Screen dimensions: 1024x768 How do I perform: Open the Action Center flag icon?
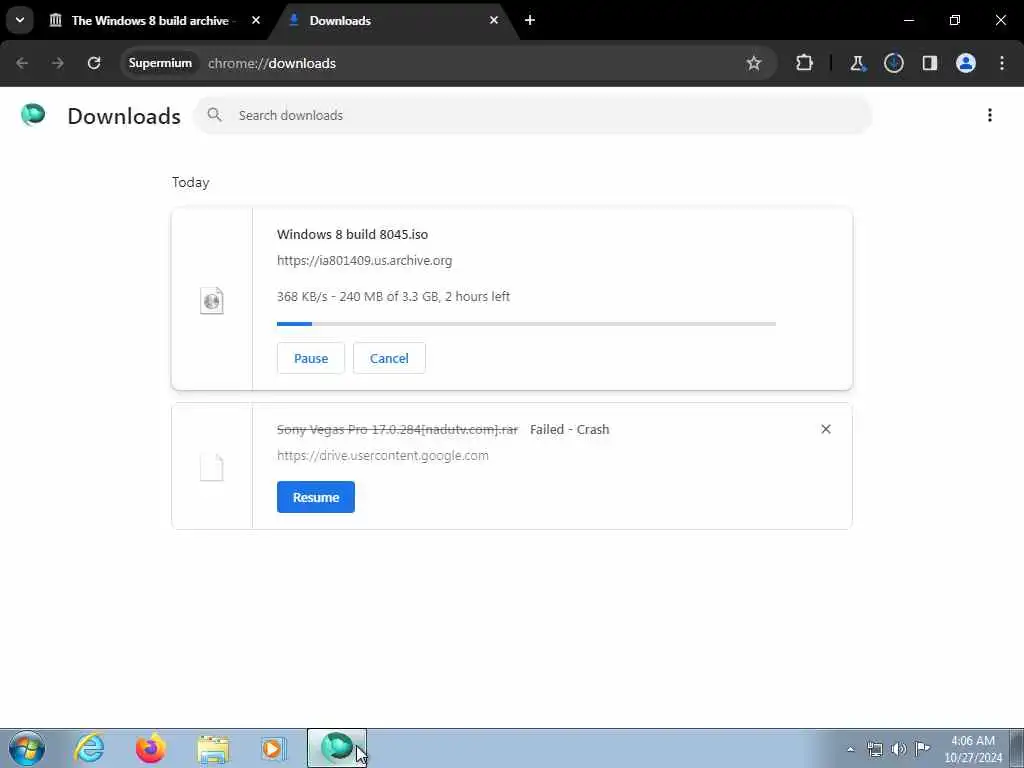(922, 749)
